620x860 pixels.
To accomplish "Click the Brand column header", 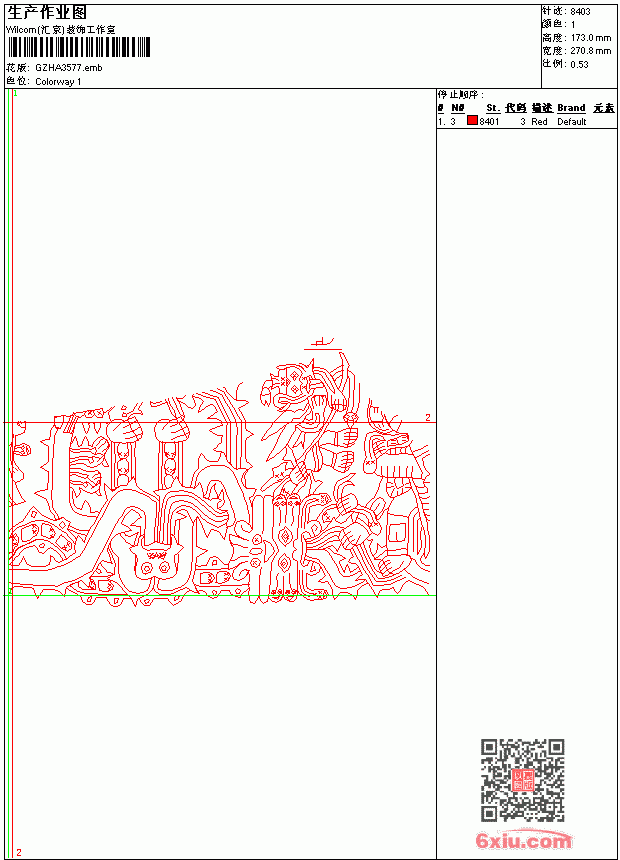I will click(x=571, y=108).
